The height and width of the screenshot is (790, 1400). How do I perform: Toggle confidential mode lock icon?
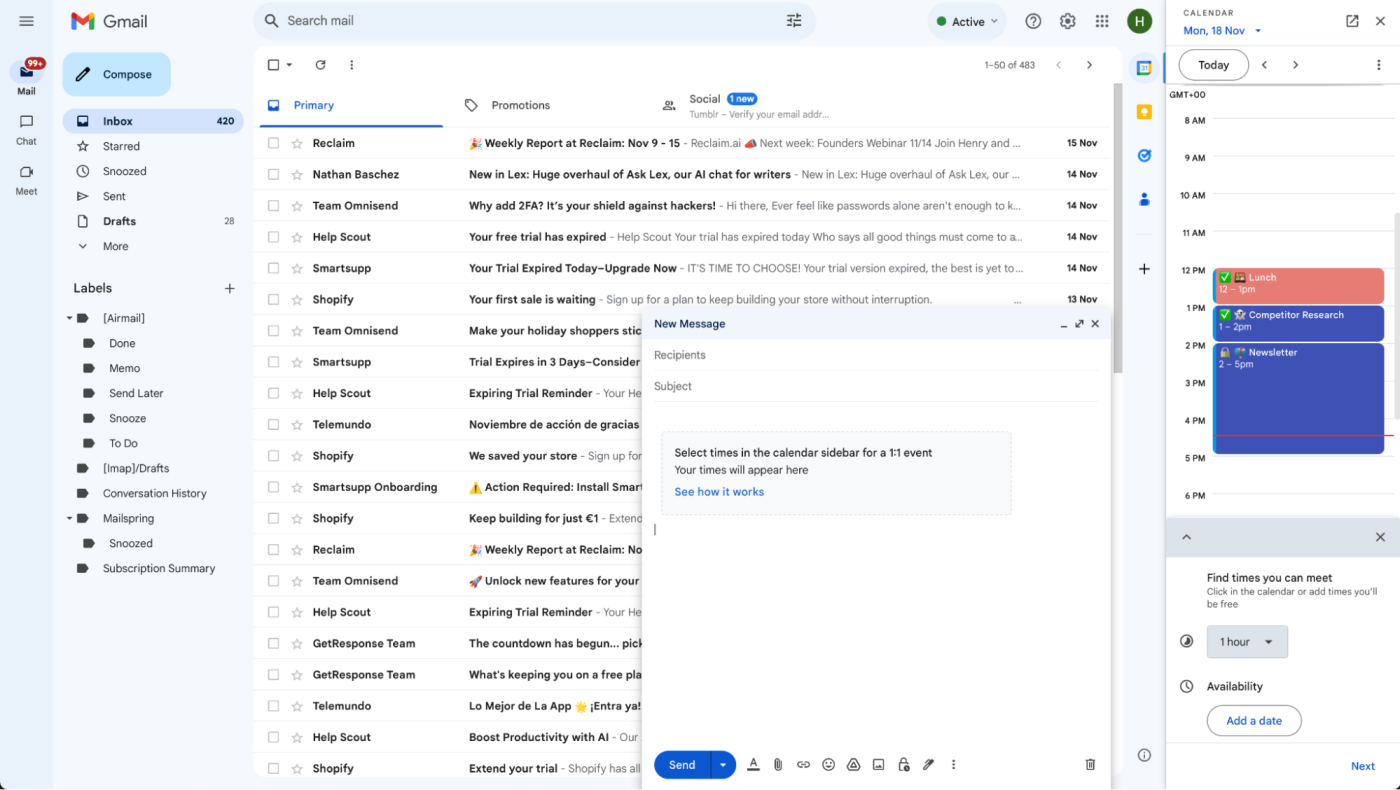click(903, 764)
